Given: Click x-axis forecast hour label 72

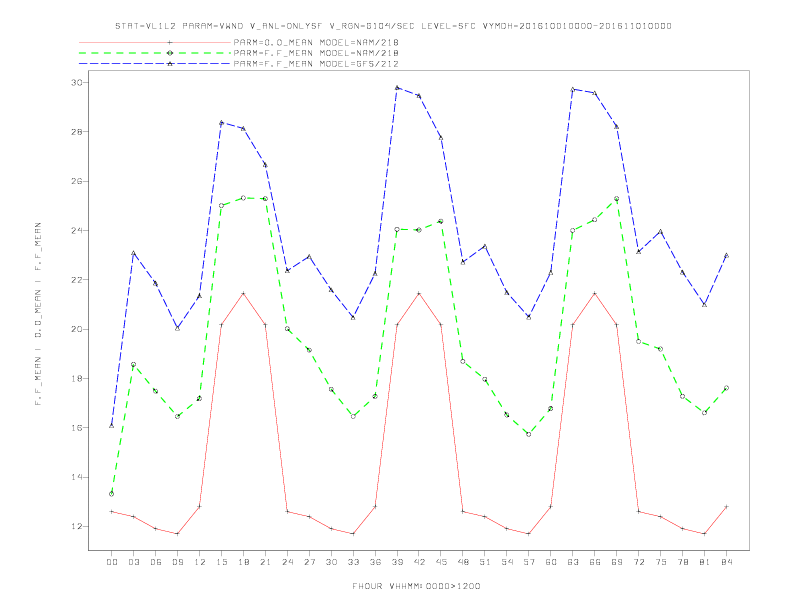Looking at the screenshot, I should click(639, 562).
